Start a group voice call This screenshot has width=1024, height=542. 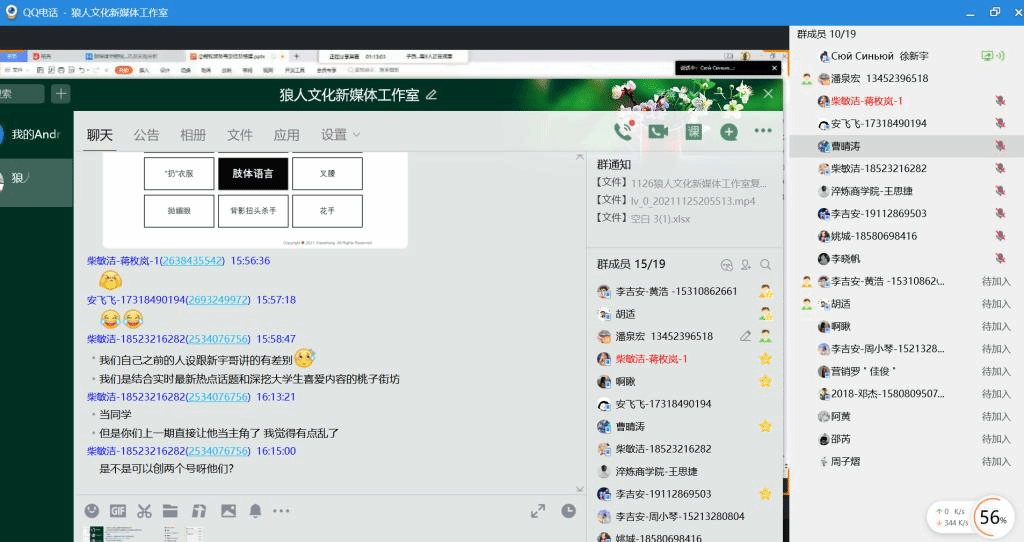click(624, 131)
